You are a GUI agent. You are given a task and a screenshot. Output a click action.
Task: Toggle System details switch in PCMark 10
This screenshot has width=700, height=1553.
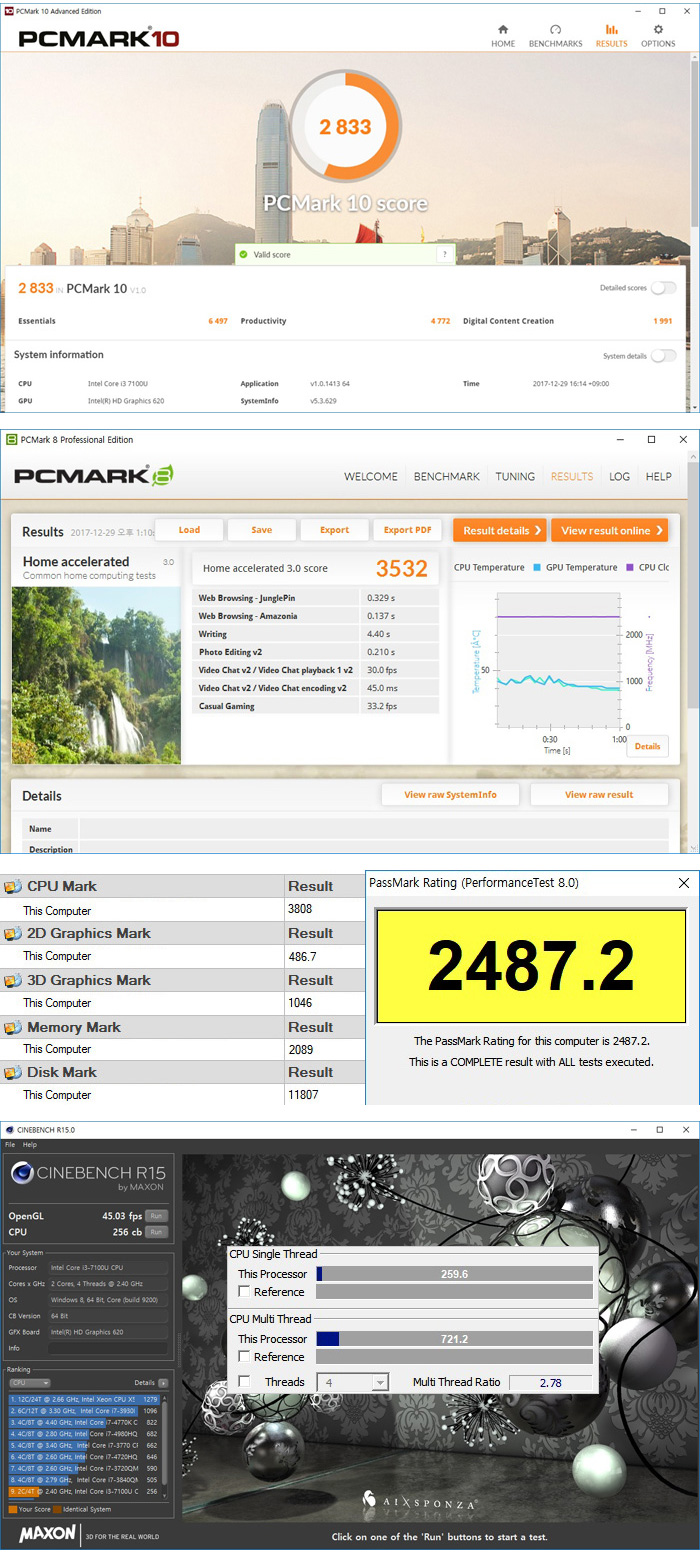pyautogui.click(x=663, y=356)
